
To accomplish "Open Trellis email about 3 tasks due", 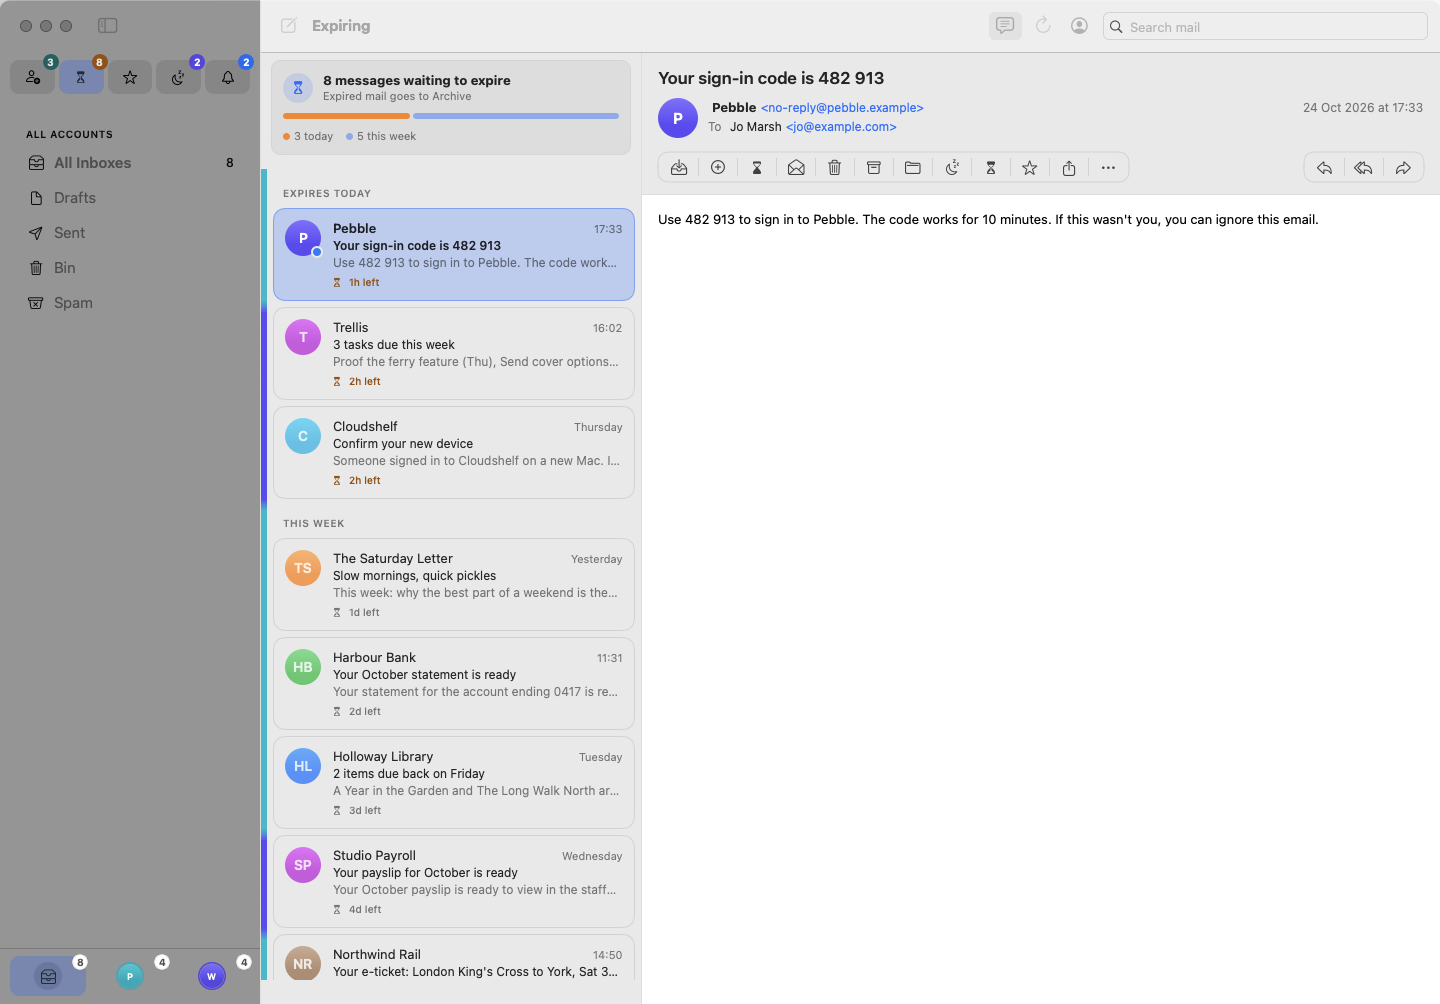I will (x=454, y=354).
